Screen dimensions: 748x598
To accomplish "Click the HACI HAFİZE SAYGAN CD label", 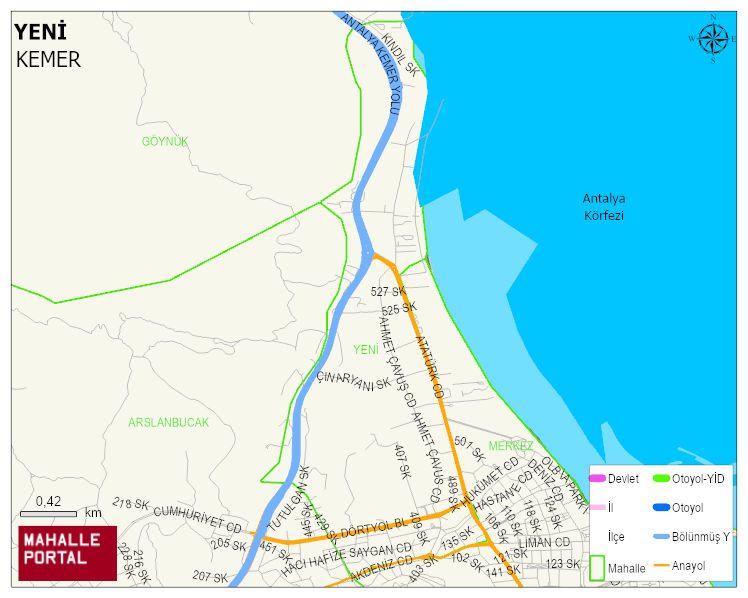I will [345, 558].
